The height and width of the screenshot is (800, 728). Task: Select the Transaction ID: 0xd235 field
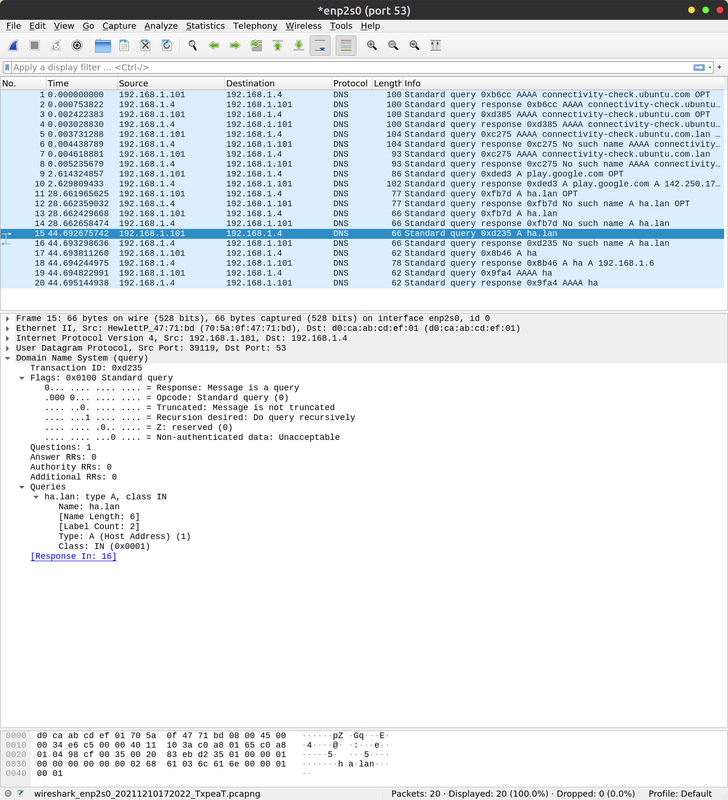(x=86, y=368)
